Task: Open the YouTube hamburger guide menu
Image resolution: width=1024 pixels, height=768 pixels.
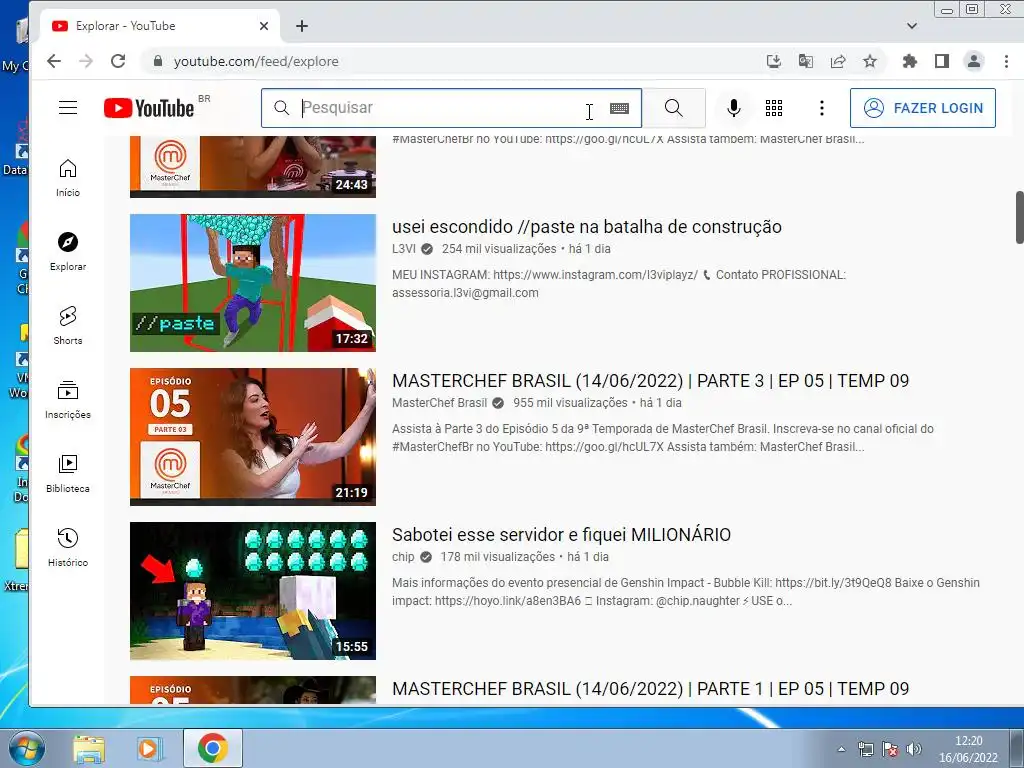Action: pyautogui.click(x=68, y=108)
